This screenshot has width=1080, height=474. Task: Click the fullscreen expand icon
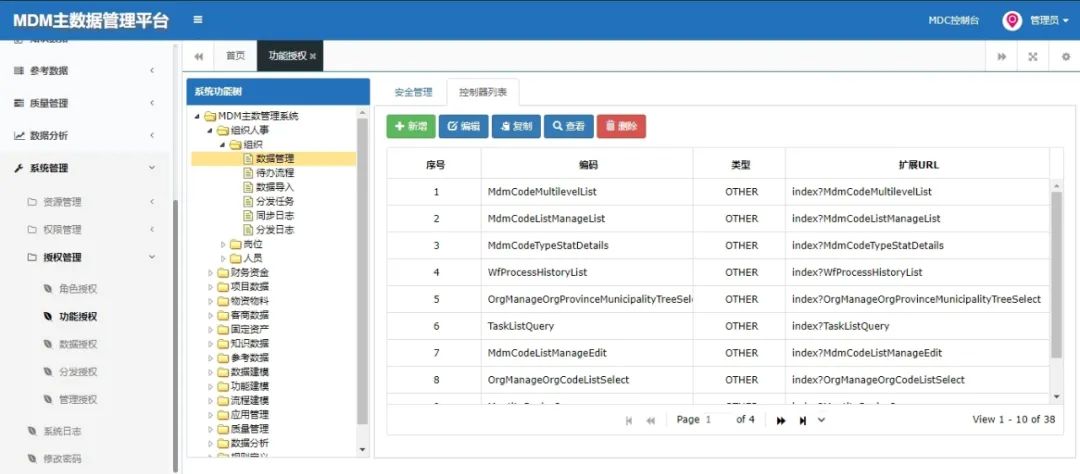[1033, 56]
